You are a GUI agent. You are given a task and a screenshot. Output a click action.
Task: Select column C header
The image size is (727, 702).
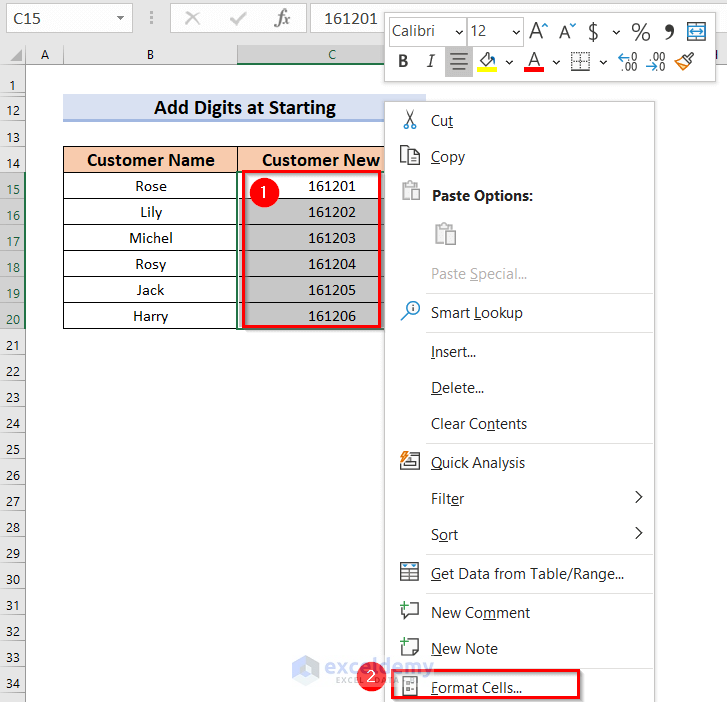click(x=311, y=55)
